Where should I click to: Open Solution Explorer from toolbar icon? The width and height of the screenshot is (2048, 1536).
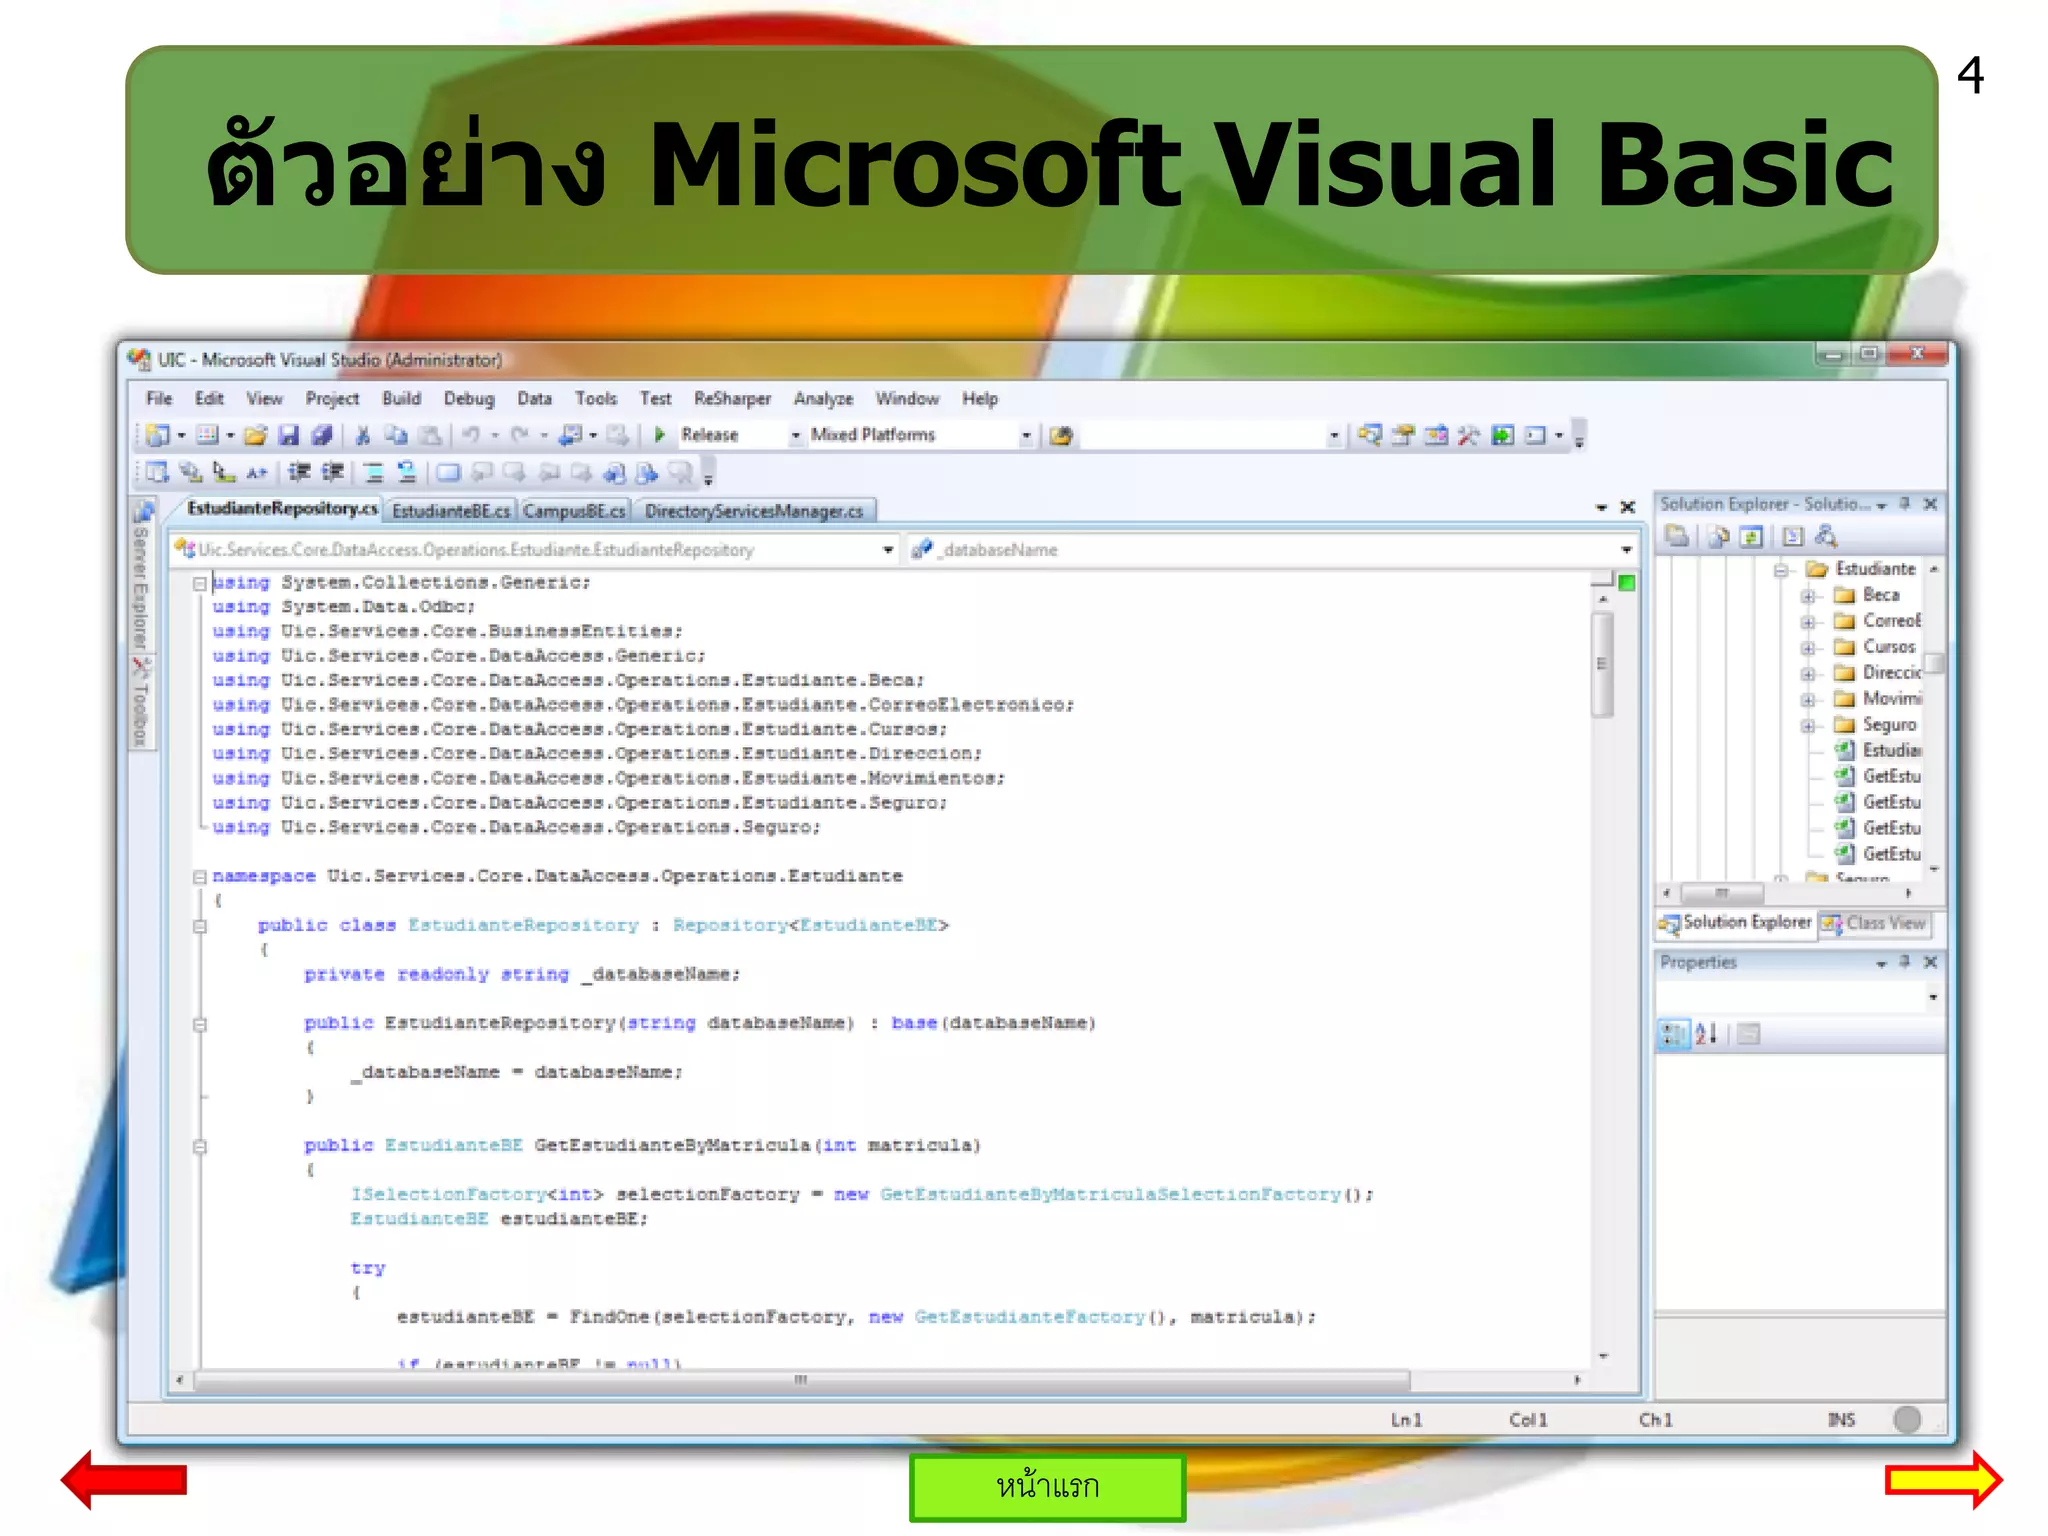1370,435
